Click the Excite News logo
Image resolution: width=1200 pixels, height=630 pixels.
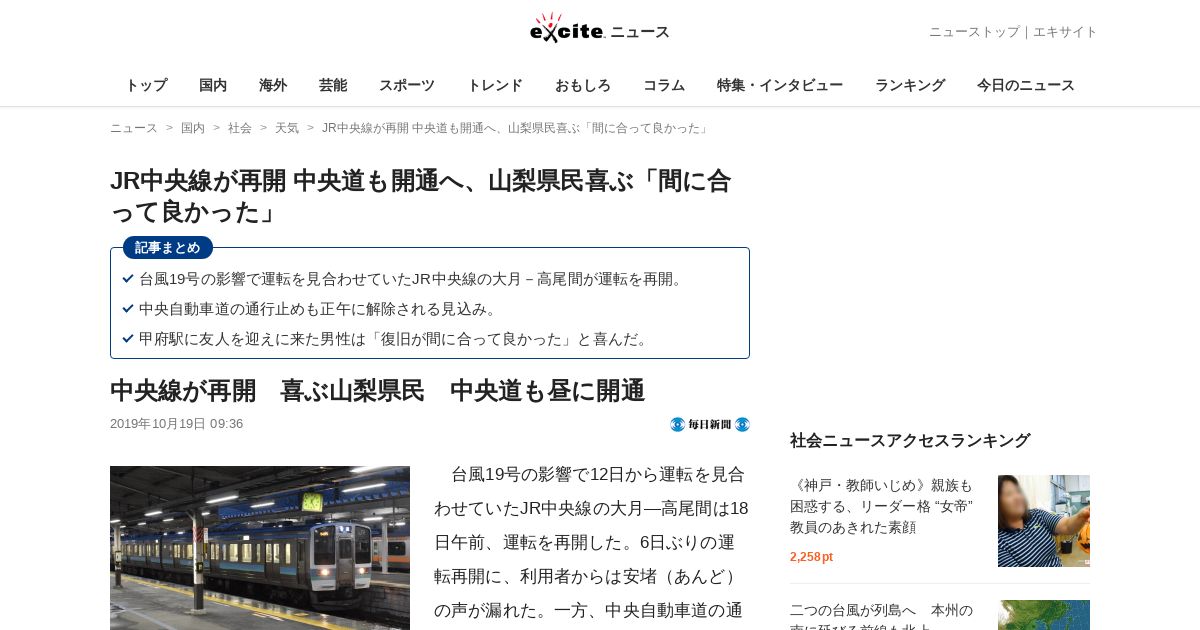[x=600, y=29]
